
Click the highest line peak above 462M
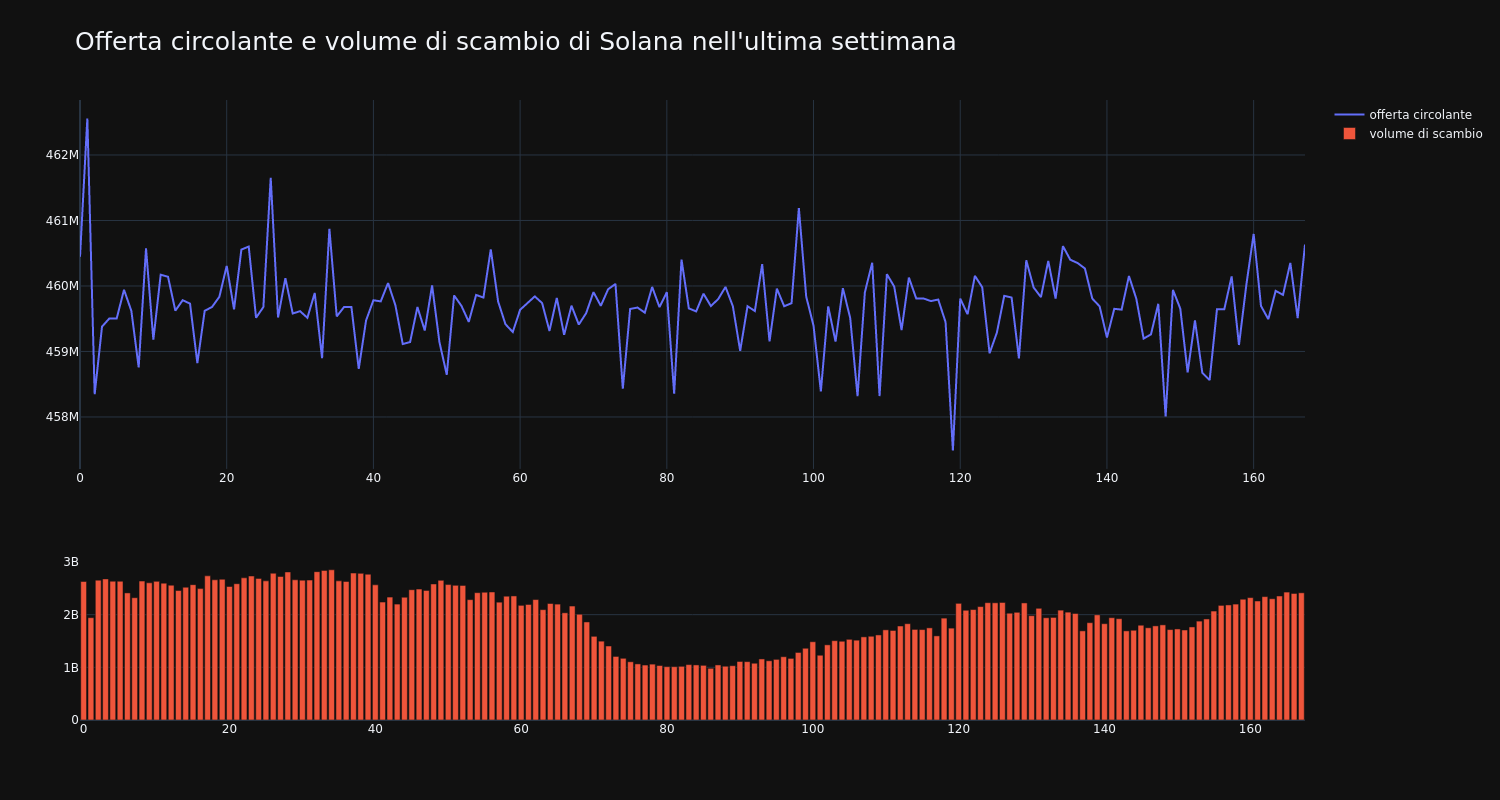point(87,119)
